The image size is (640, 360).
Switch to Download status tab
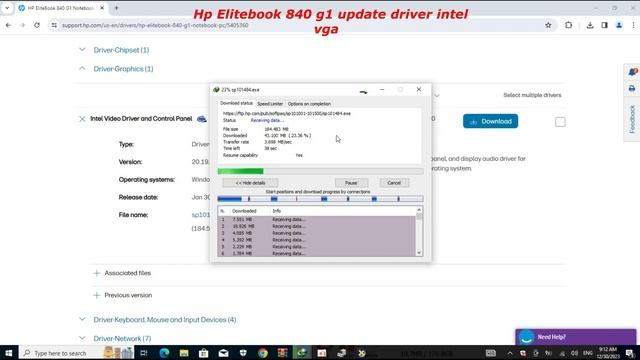(x=236, y=103)
